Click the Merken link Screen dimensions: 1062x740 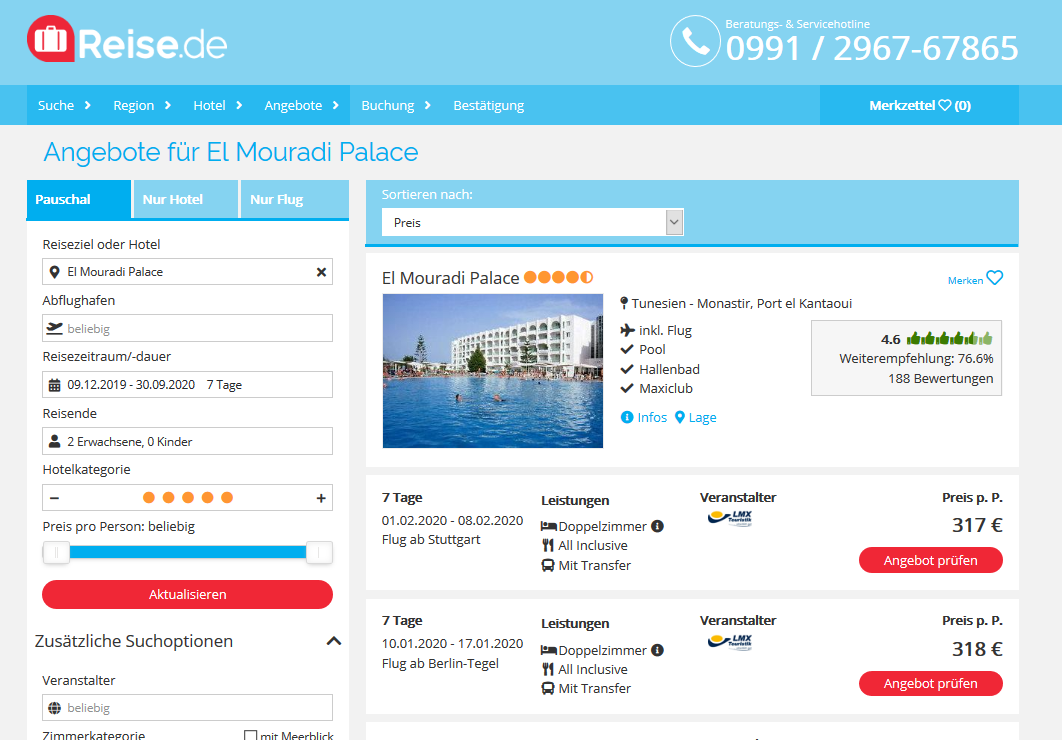965,280
